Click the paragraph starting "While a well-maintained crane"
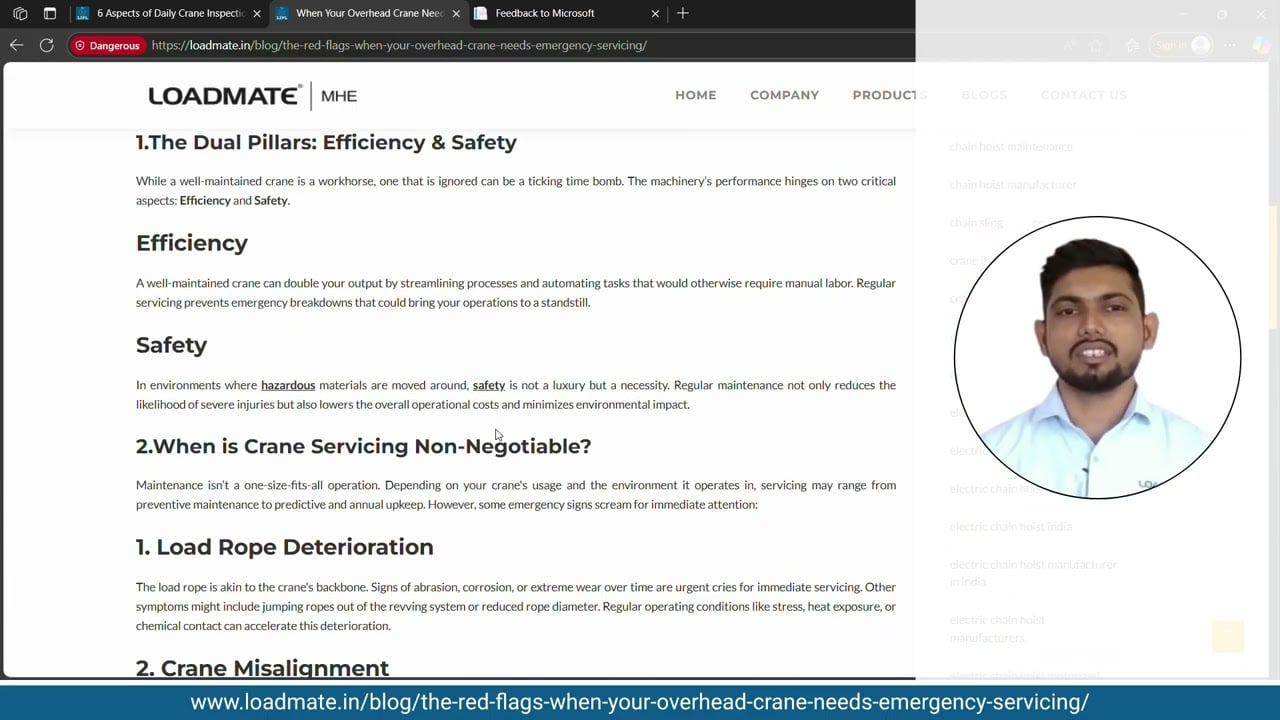This screenshot has width=1280, height=720. [x=516, y=191]
